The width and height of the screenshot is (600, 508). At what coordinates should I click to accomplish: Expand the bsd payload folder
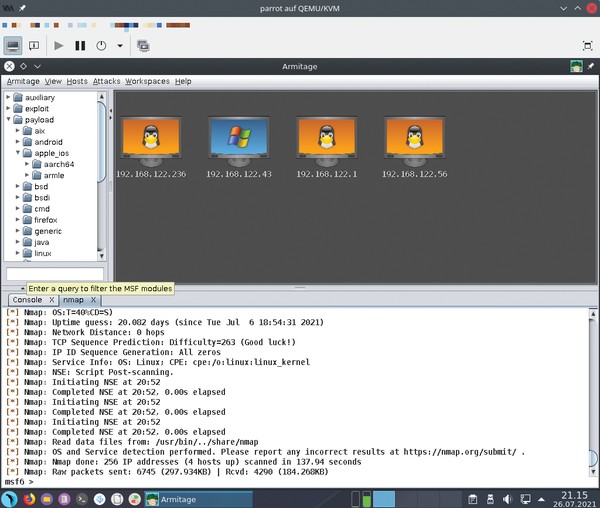coord(18,186)
